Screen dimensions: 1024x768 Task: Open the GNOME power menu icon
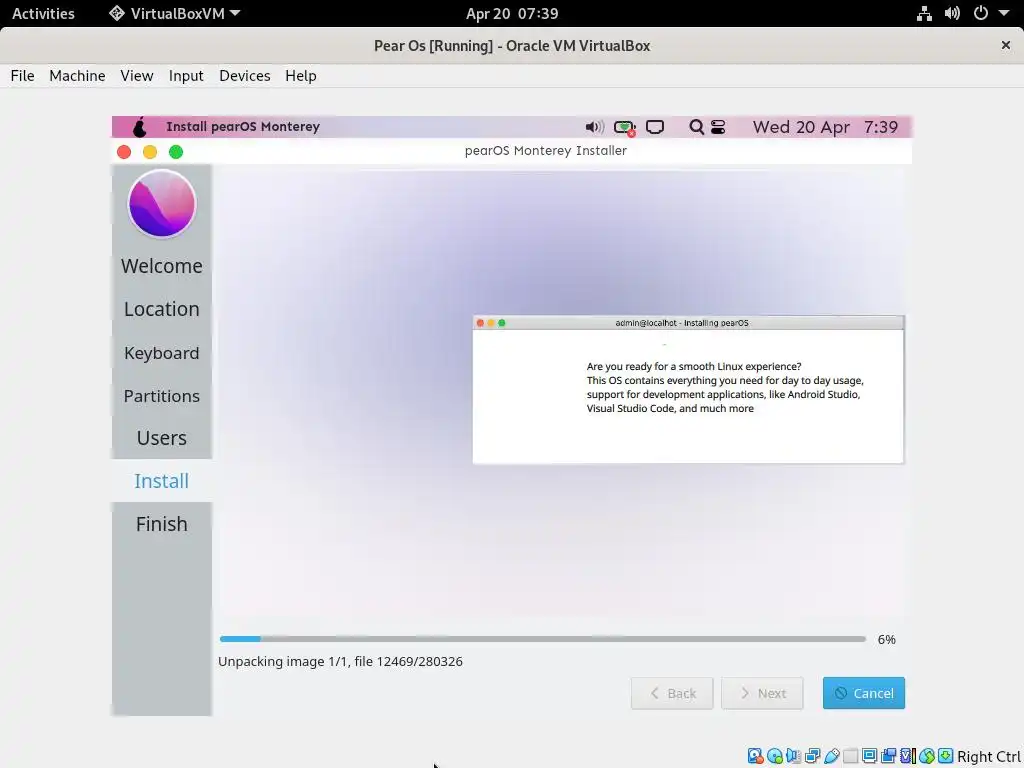click(980, 14)
